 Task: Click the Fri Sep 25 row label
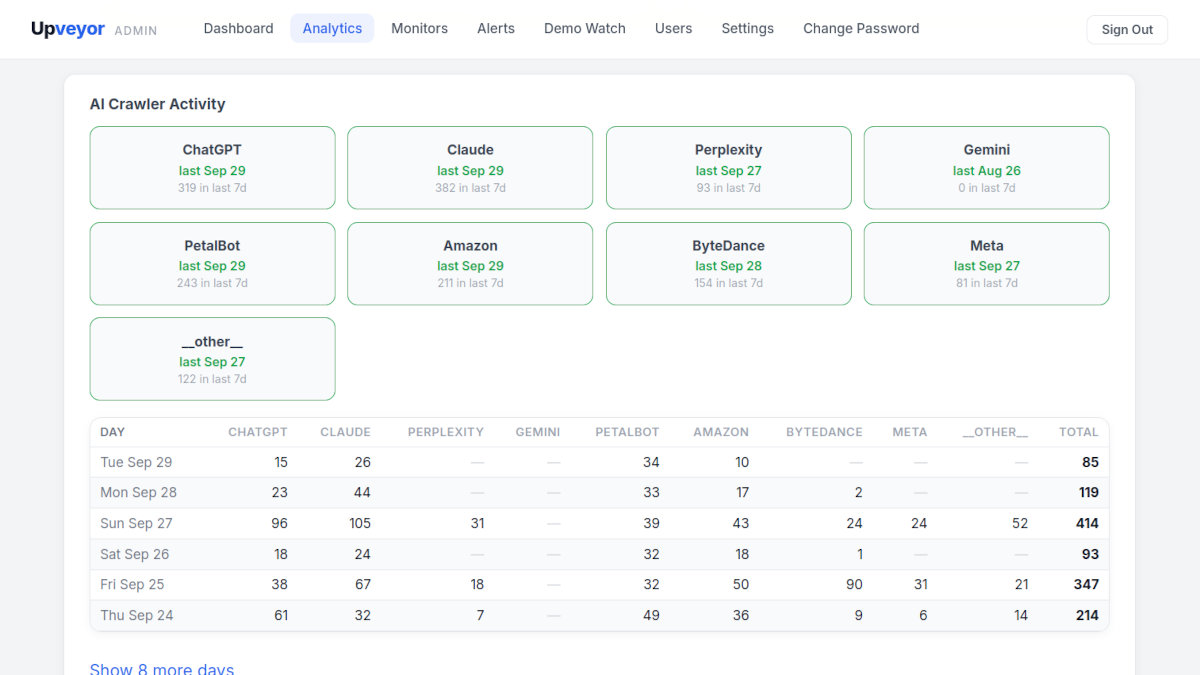click(132, 584)
